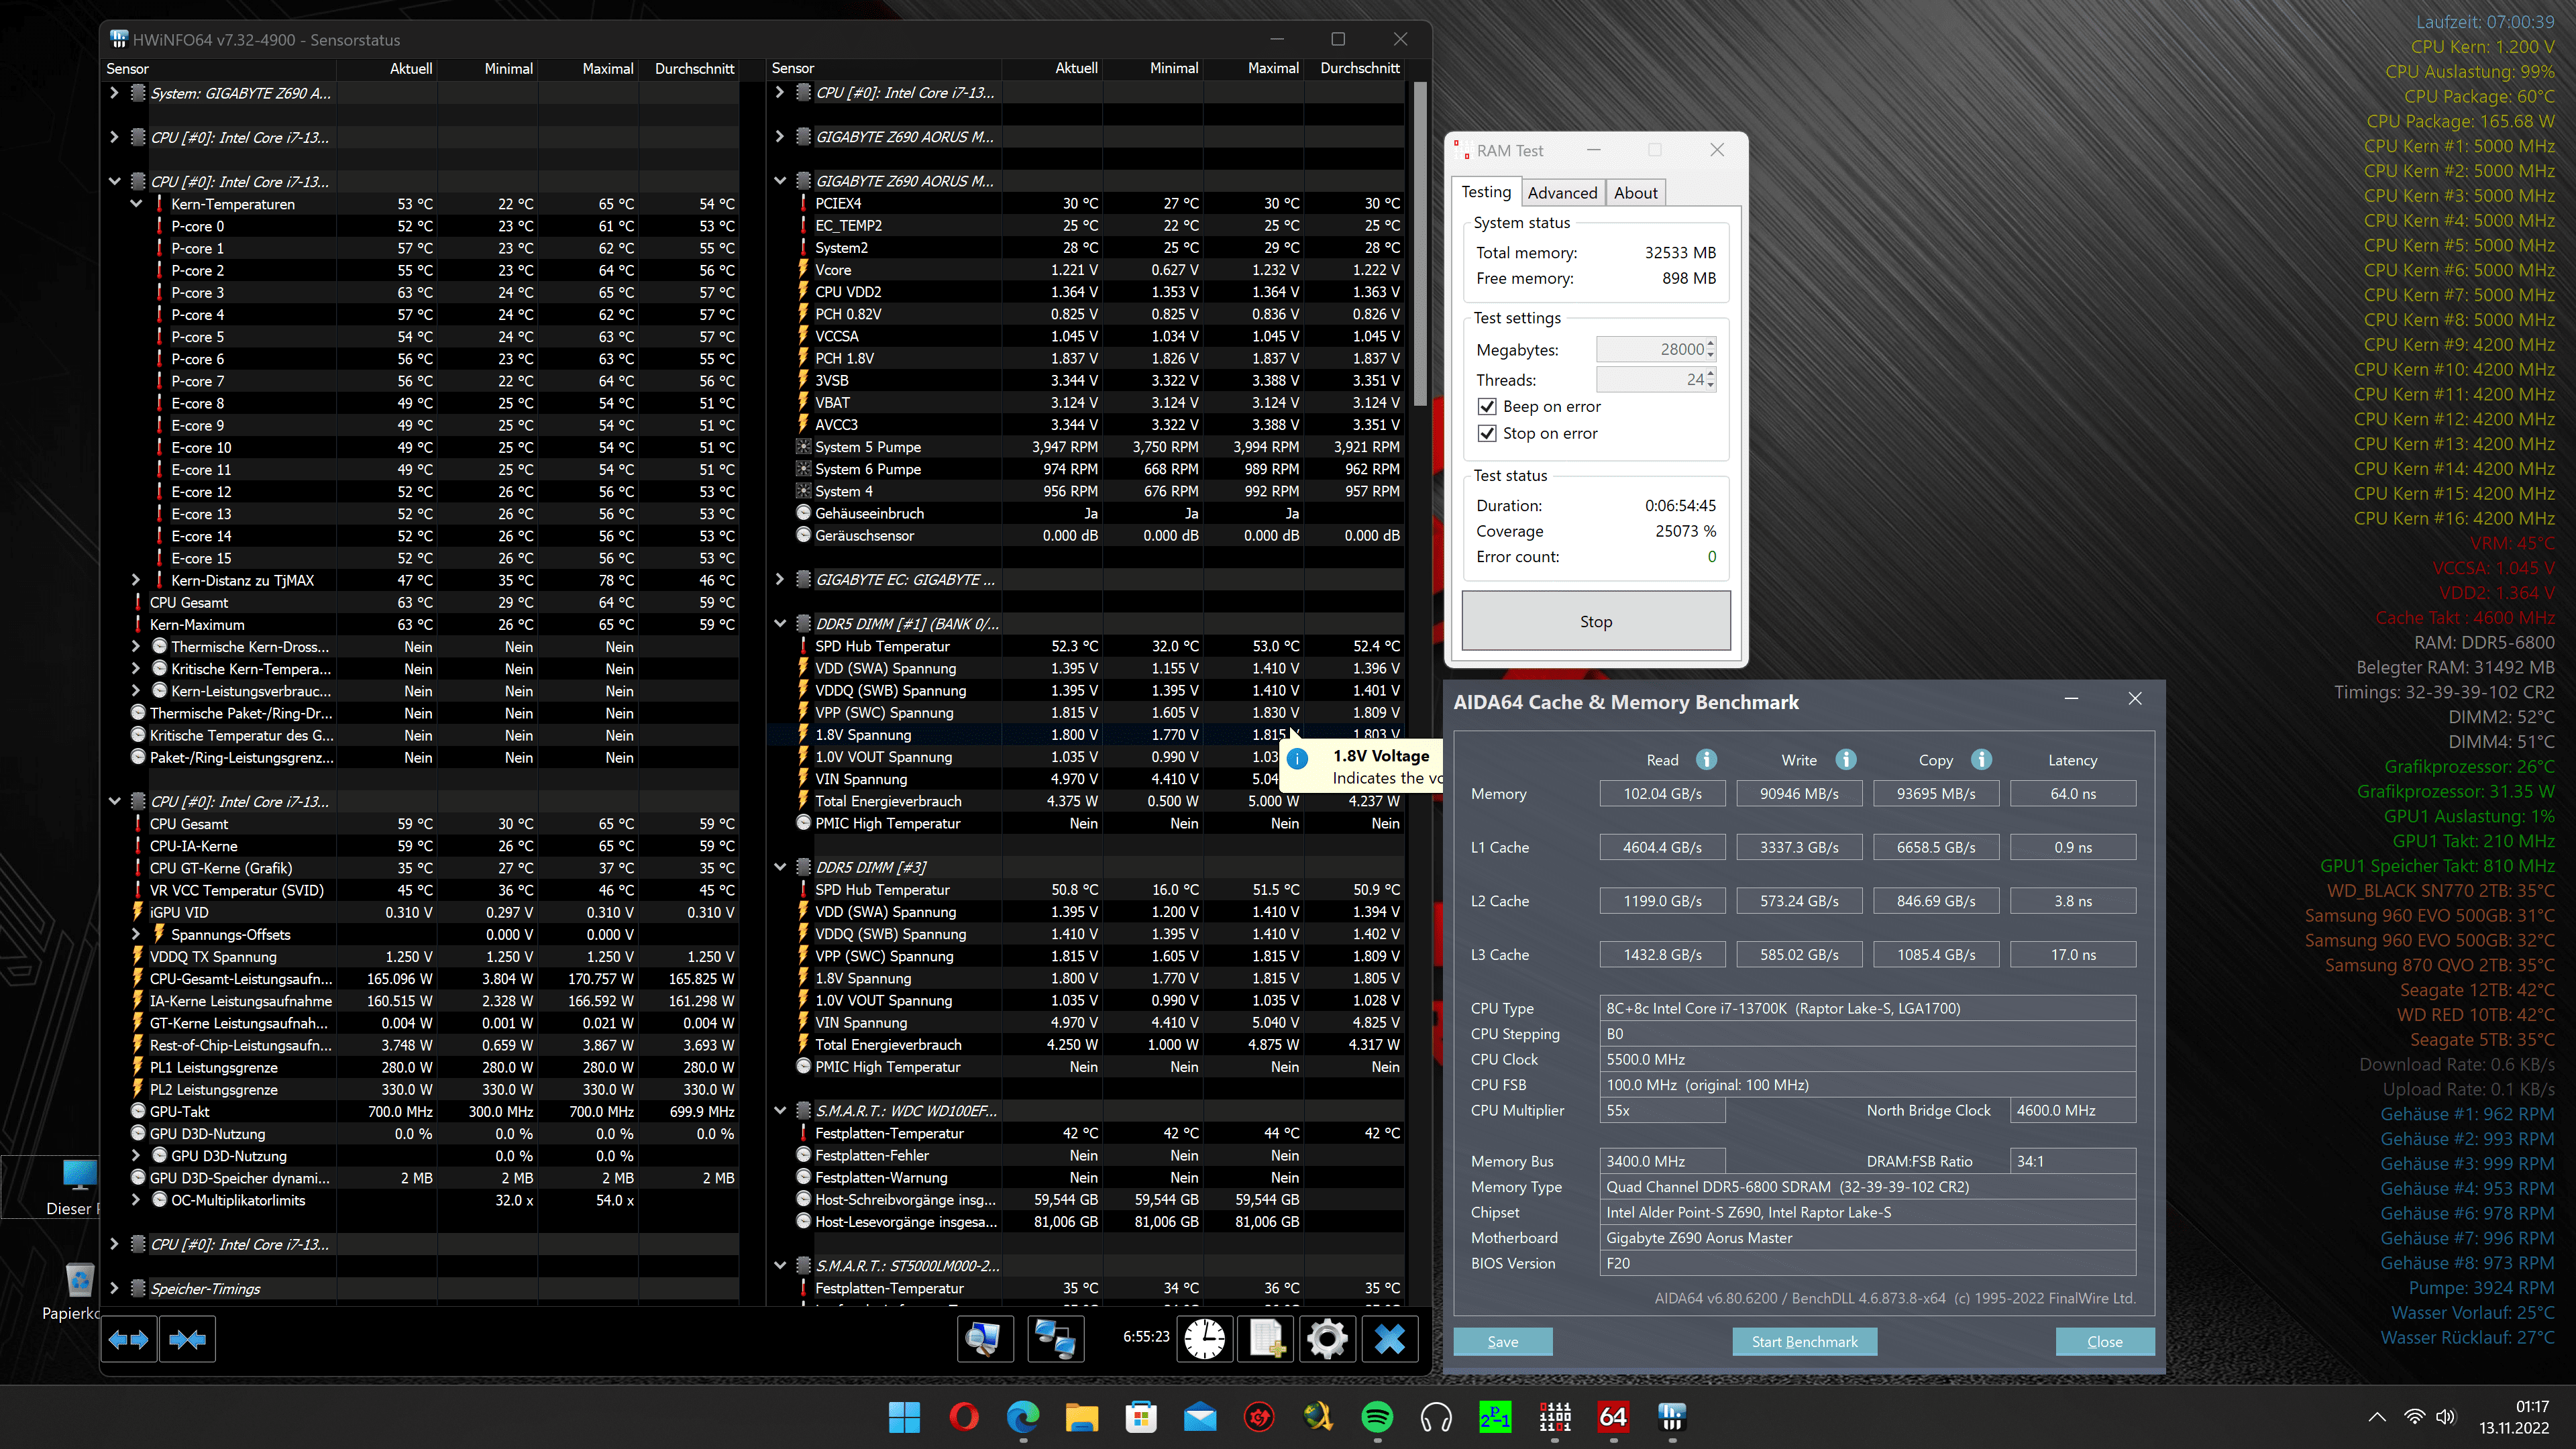Click Memory Read info icon
The width and height of the screenshot is (2576, 1449).
[x=1707, y=760]
